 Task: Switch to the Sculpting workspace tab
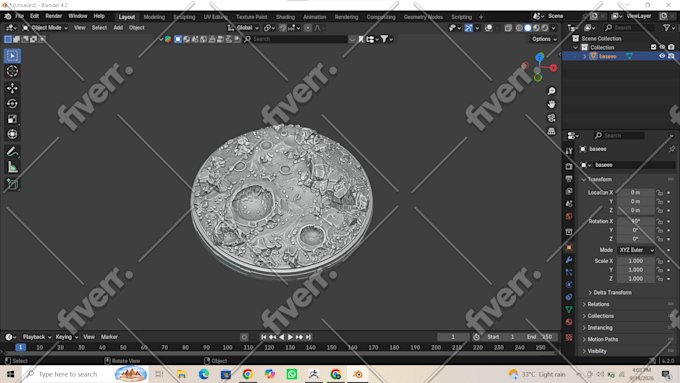(x=184, y=17)
